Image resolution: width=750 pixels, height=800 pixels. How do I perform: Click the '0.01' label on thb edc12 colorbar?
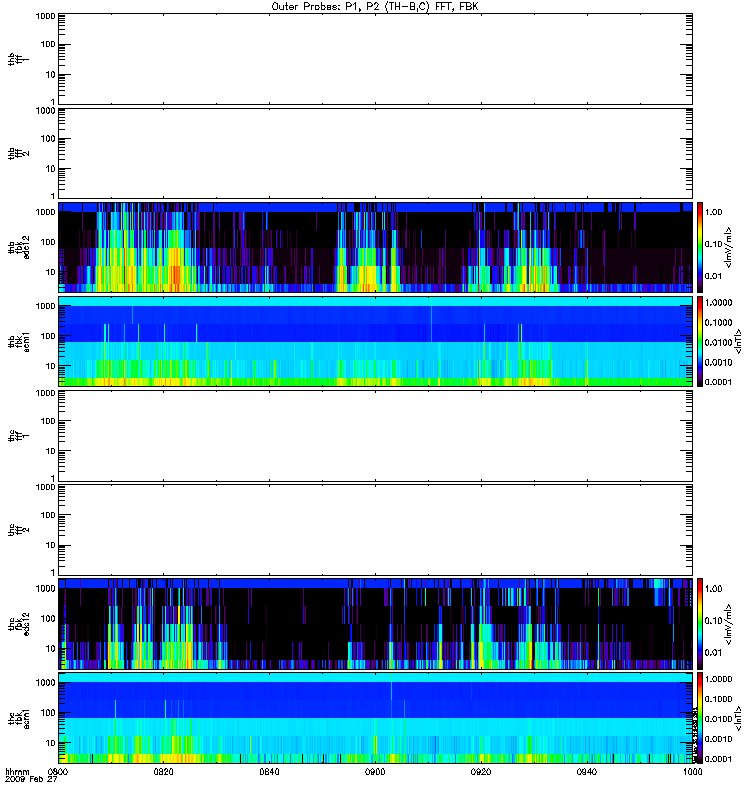pos(713,276)
